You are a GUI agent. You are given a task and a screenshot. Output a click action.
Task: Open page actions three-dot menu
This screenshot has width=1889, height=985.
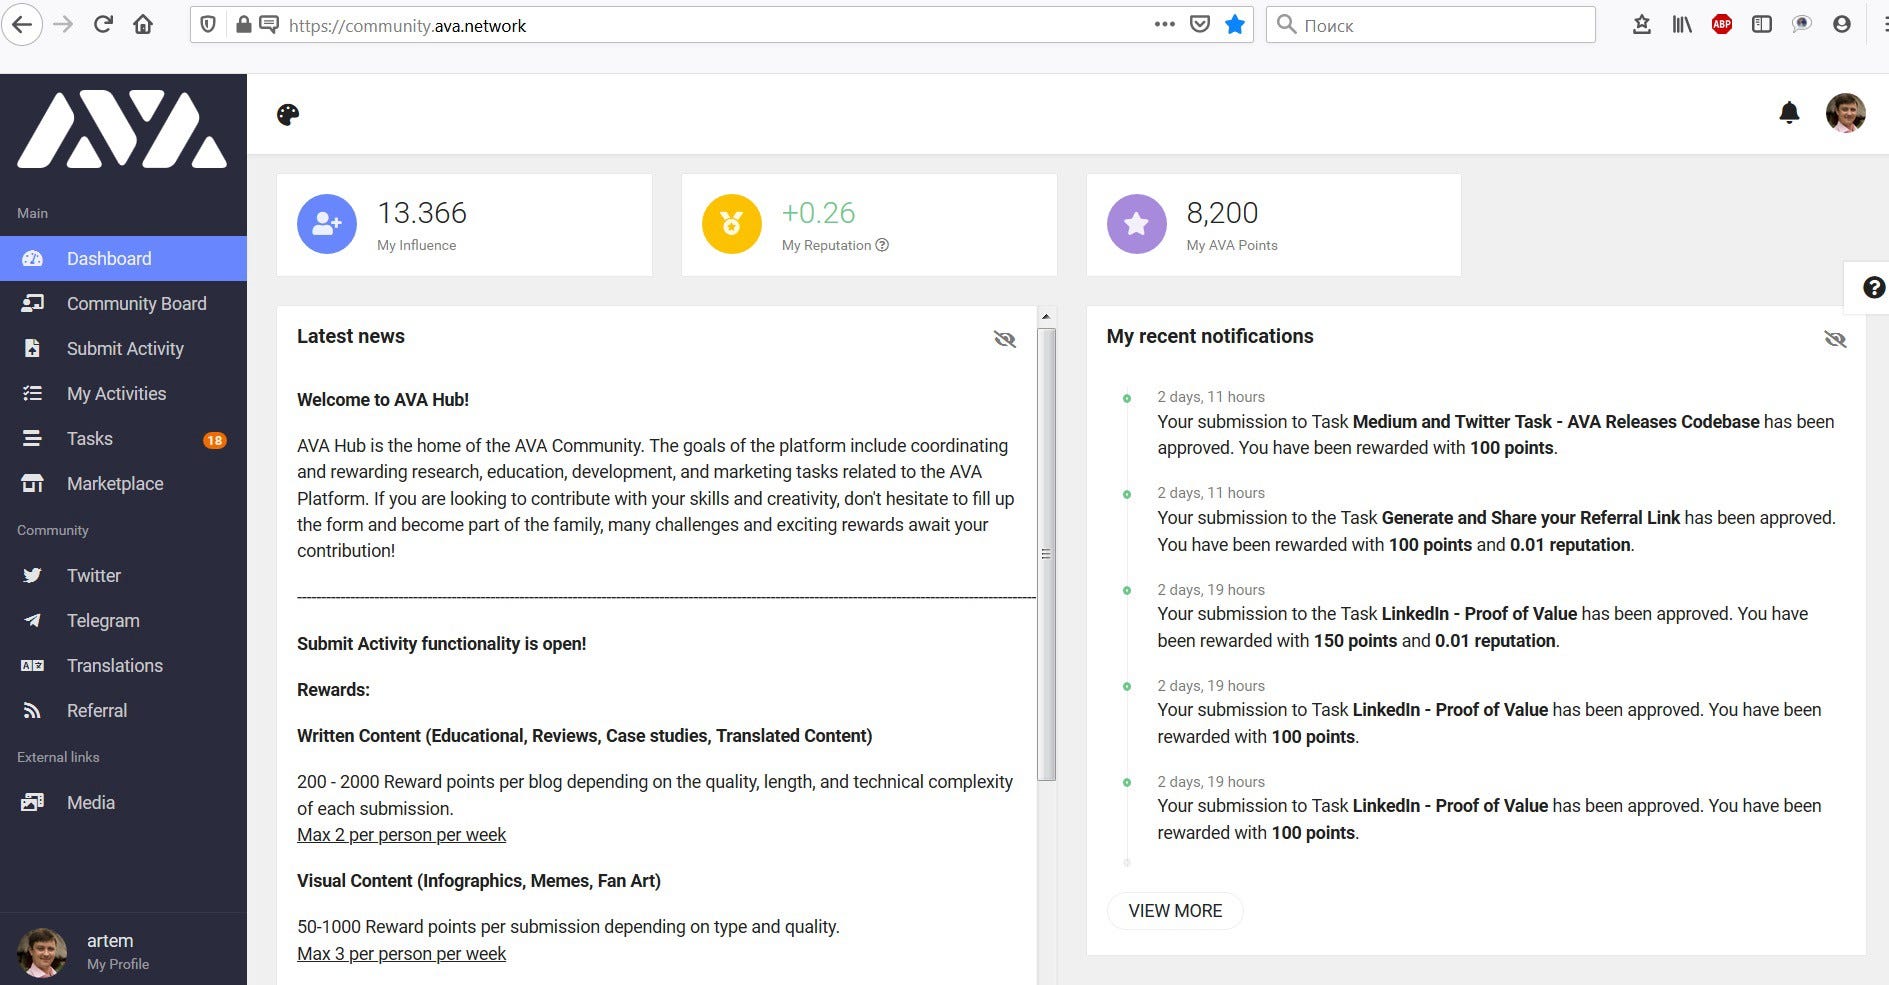tap(1164, 25)
